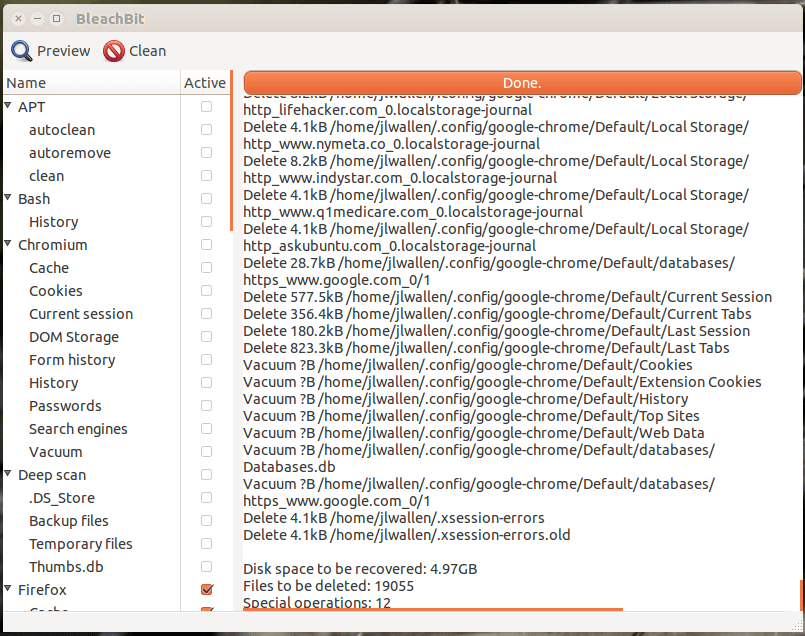The image size is (805, 636).
Task: Click the orange Done progress bar
Action: (521, 82)
